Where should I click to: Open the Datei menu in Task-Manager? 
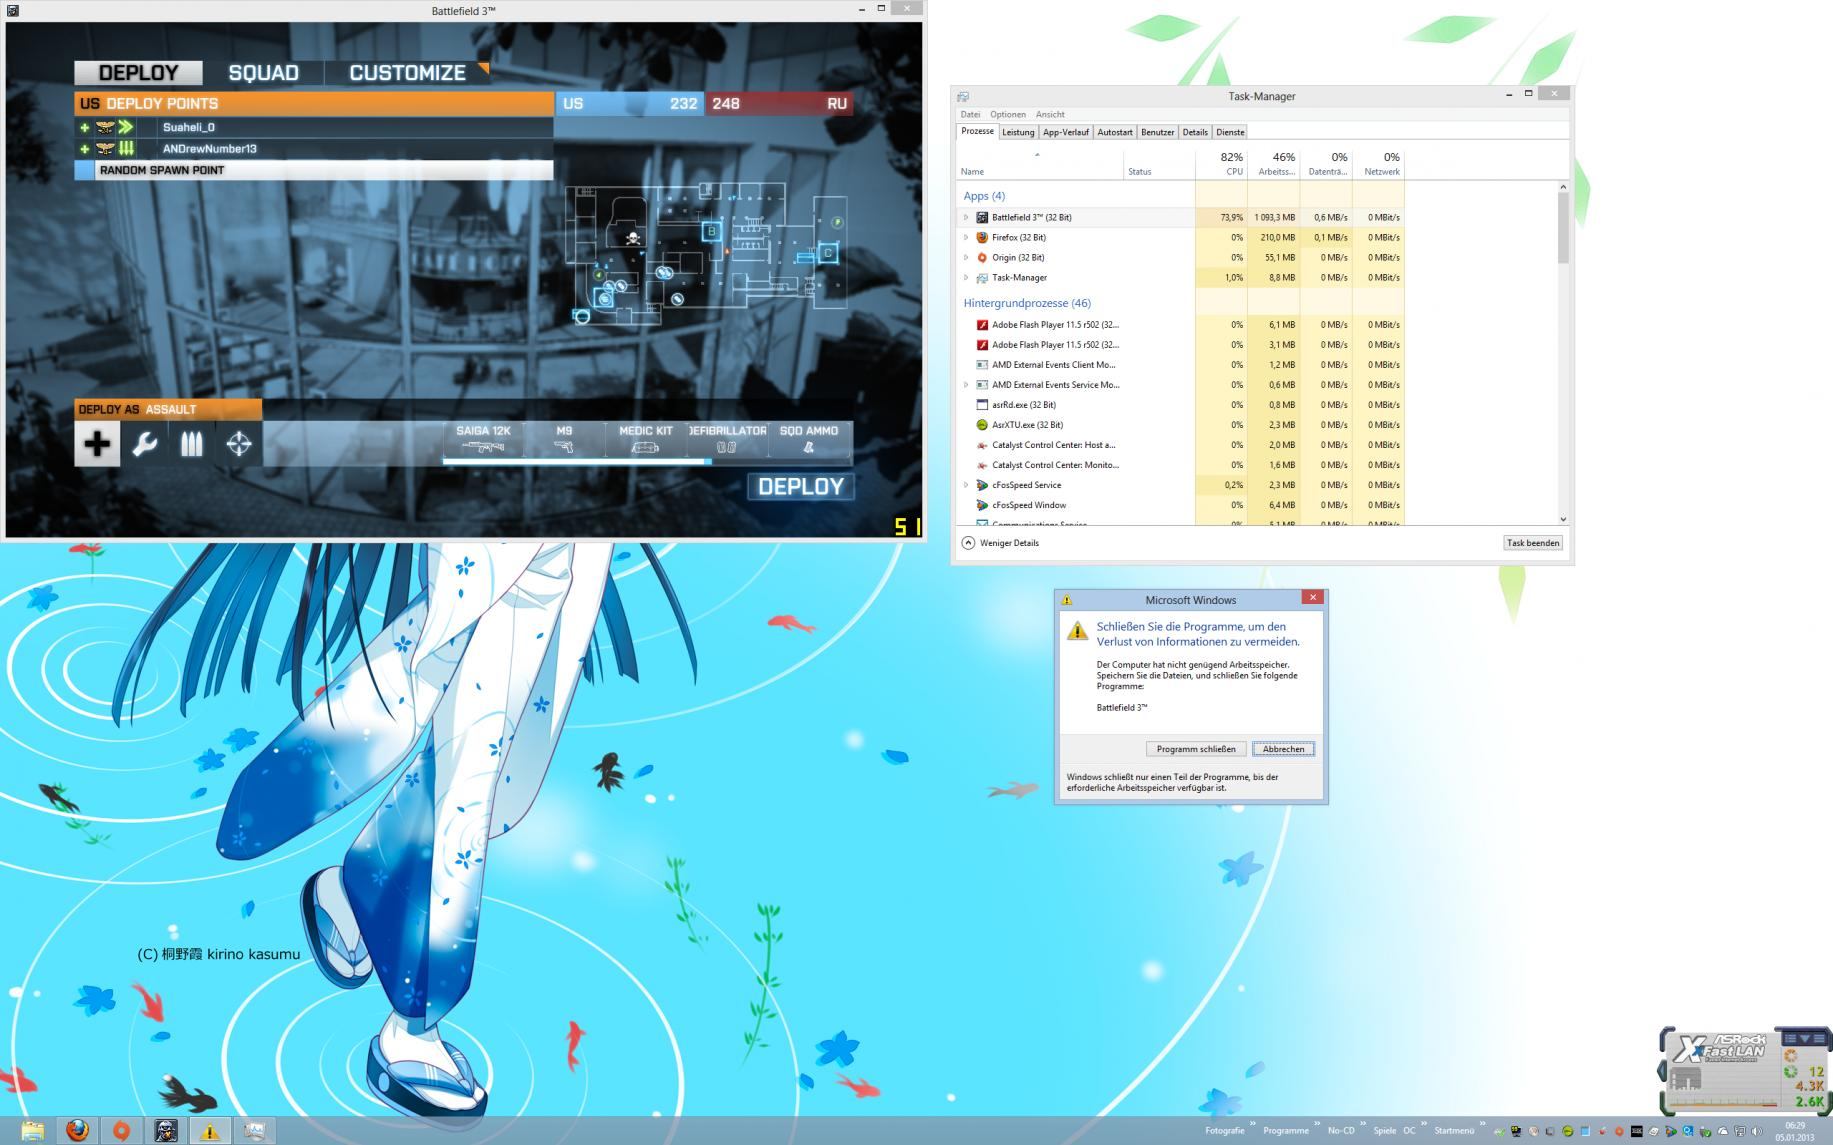pos(970,114)
